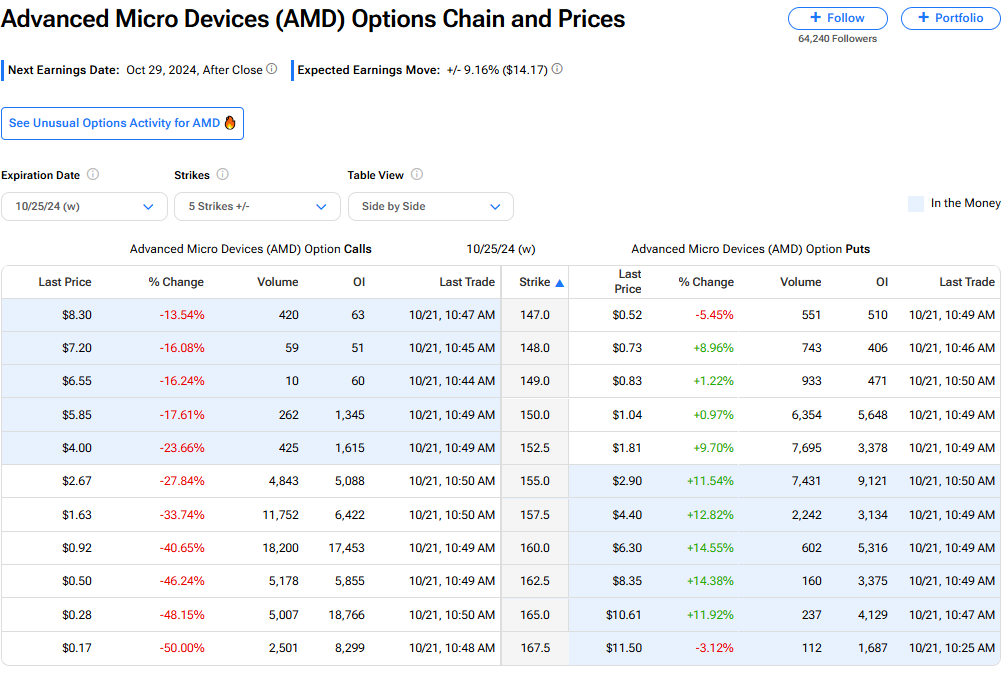The height and width of the screenshot is (675, 1004).
Task: Expand the 5 Strikes +/- dropdown
Action: click(257, 206)
